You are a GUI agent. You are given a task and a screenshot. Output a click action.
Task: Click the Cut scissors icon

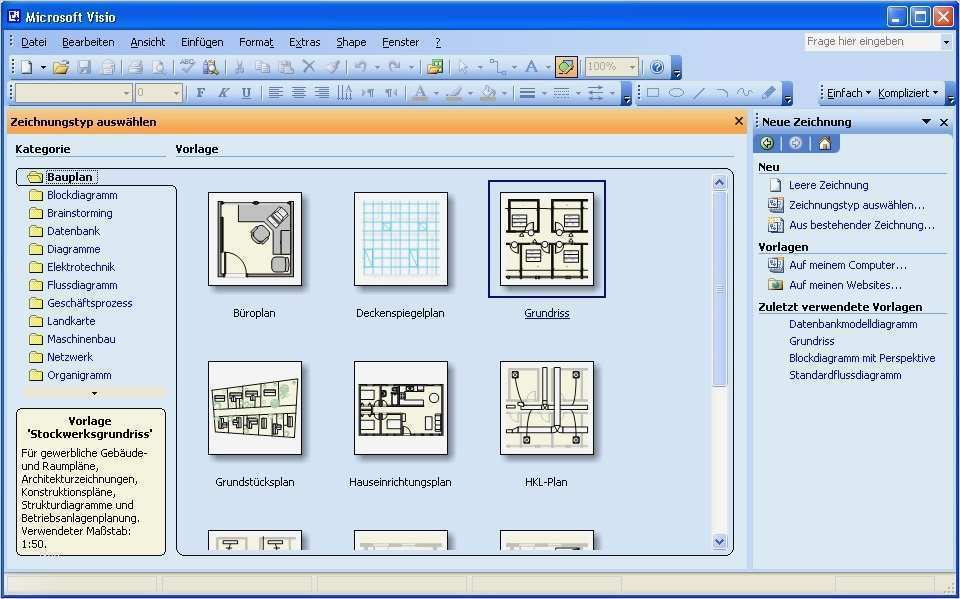239,67
